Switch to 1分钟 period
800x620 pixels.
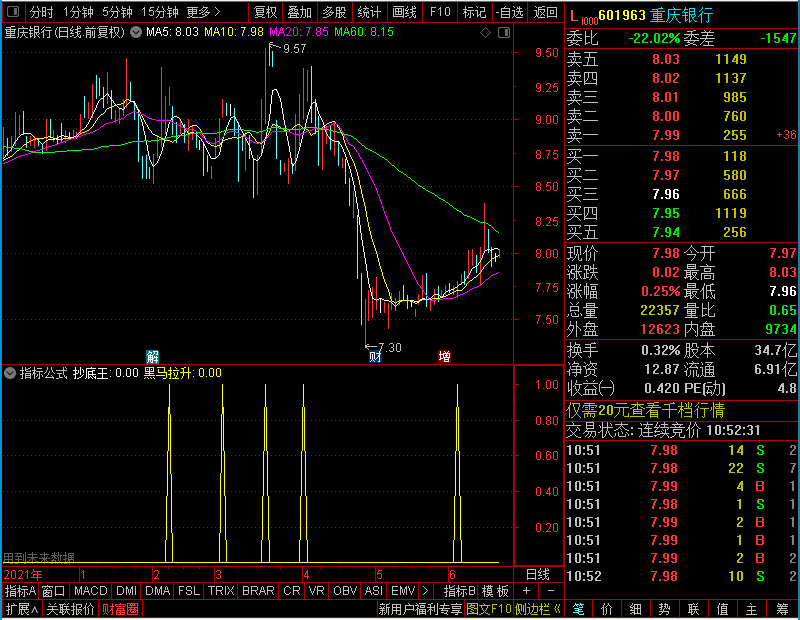[78, 12]
